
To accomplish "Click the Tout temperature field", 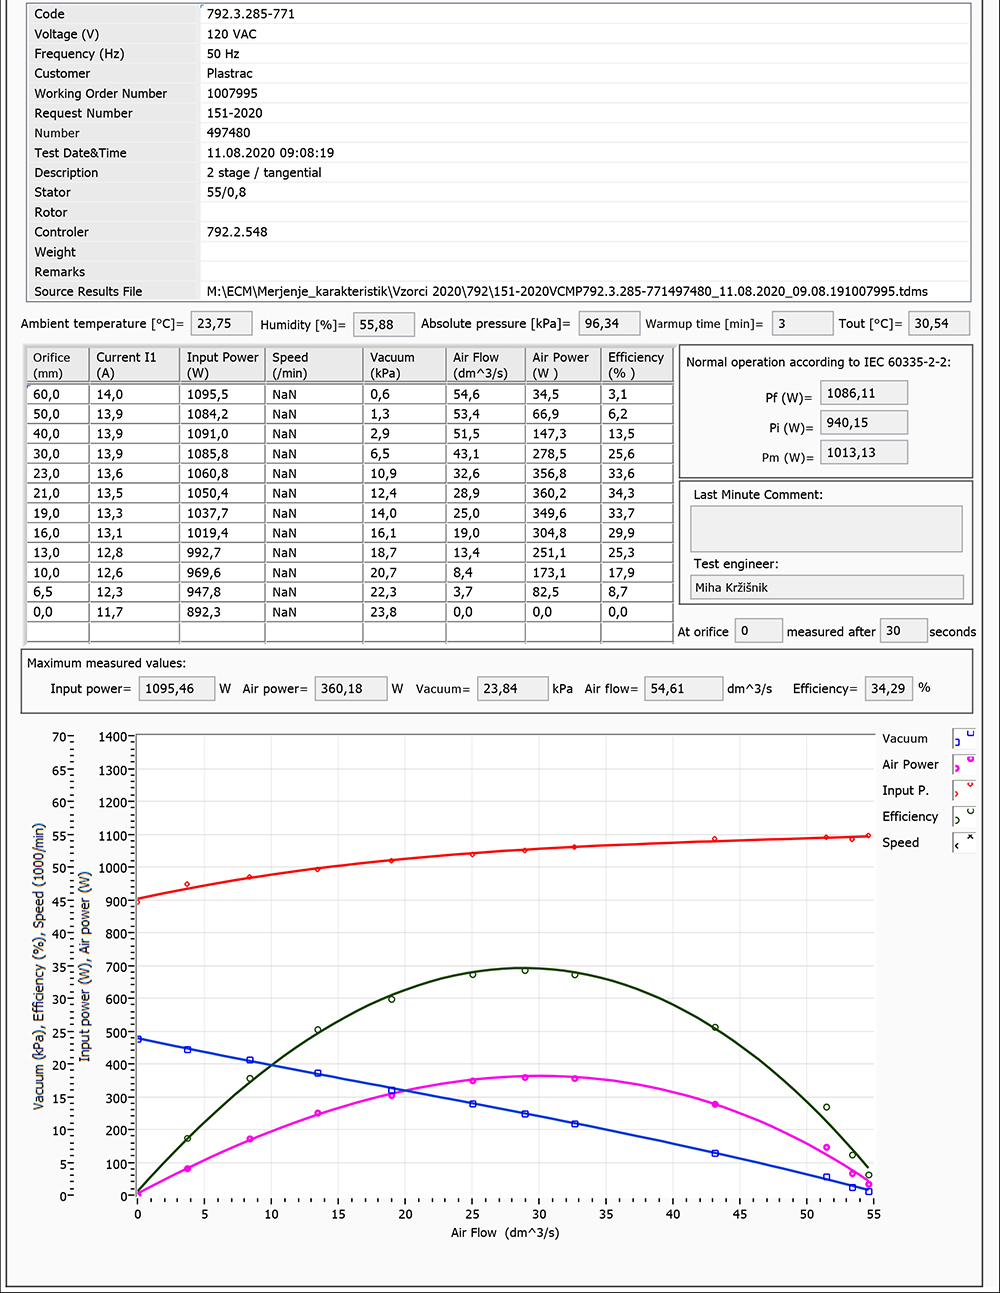I will (938, 324).
